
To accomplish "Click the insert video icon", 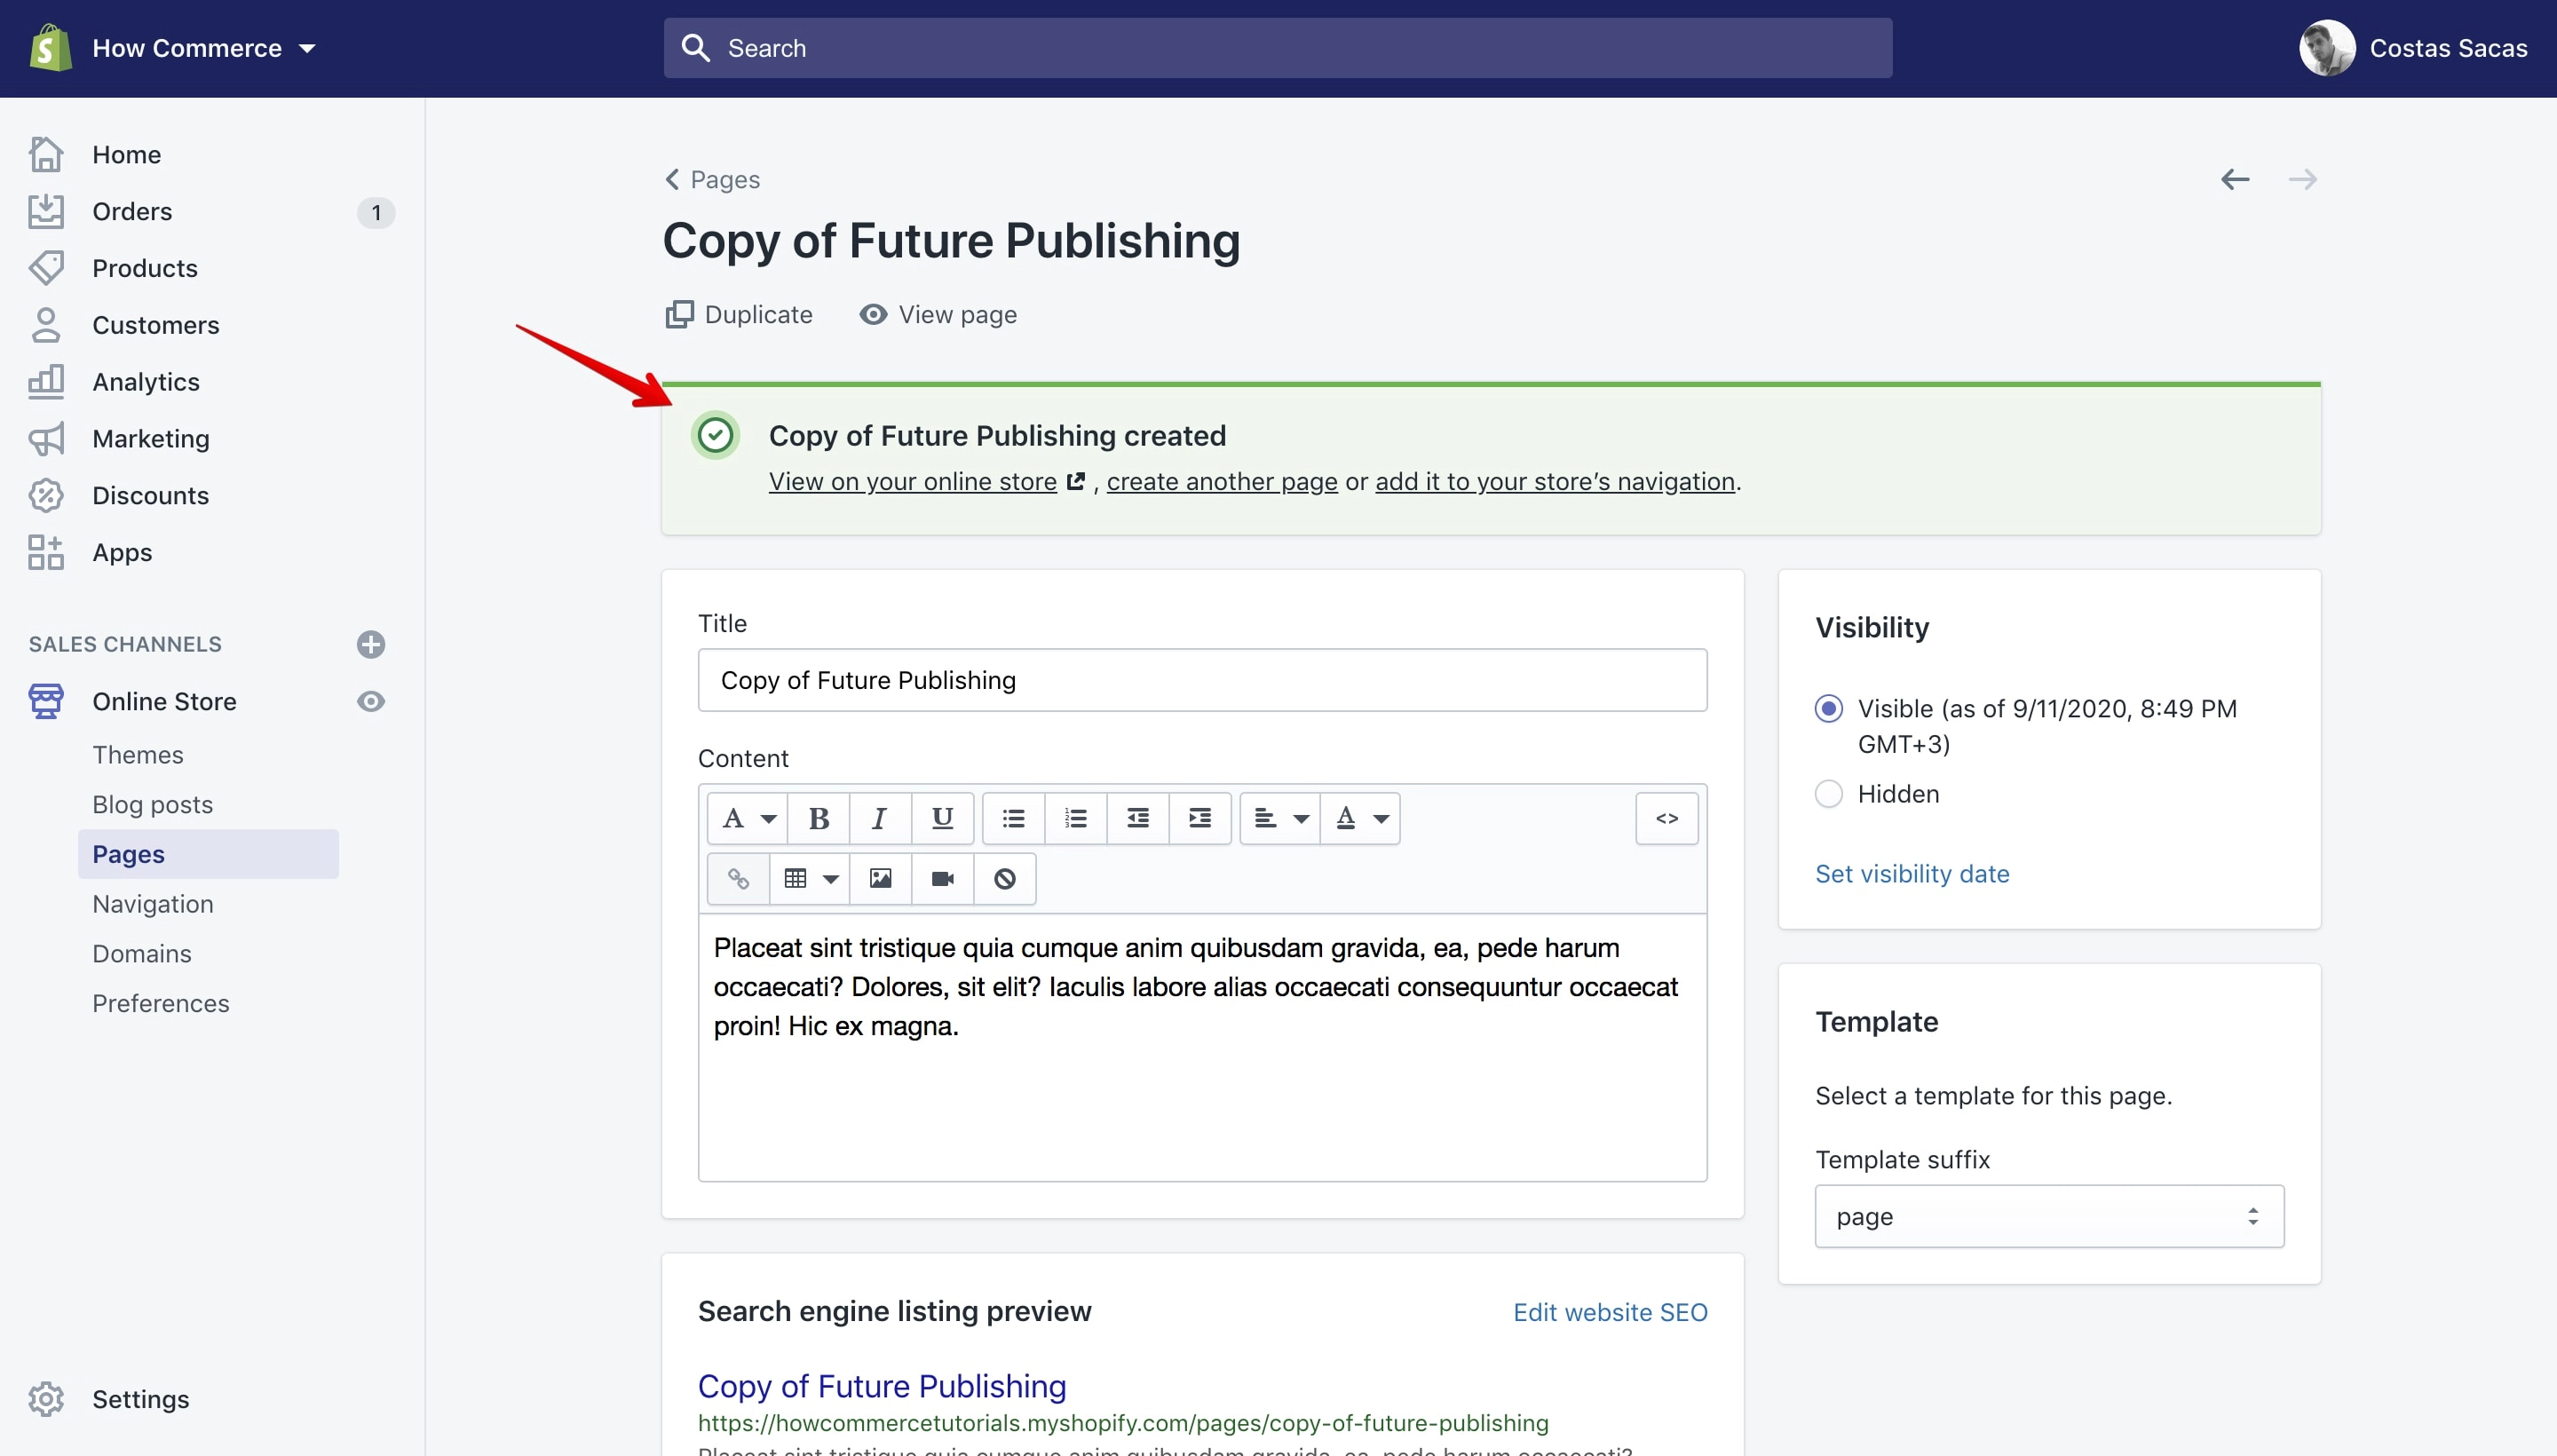I will click(942, 879).
